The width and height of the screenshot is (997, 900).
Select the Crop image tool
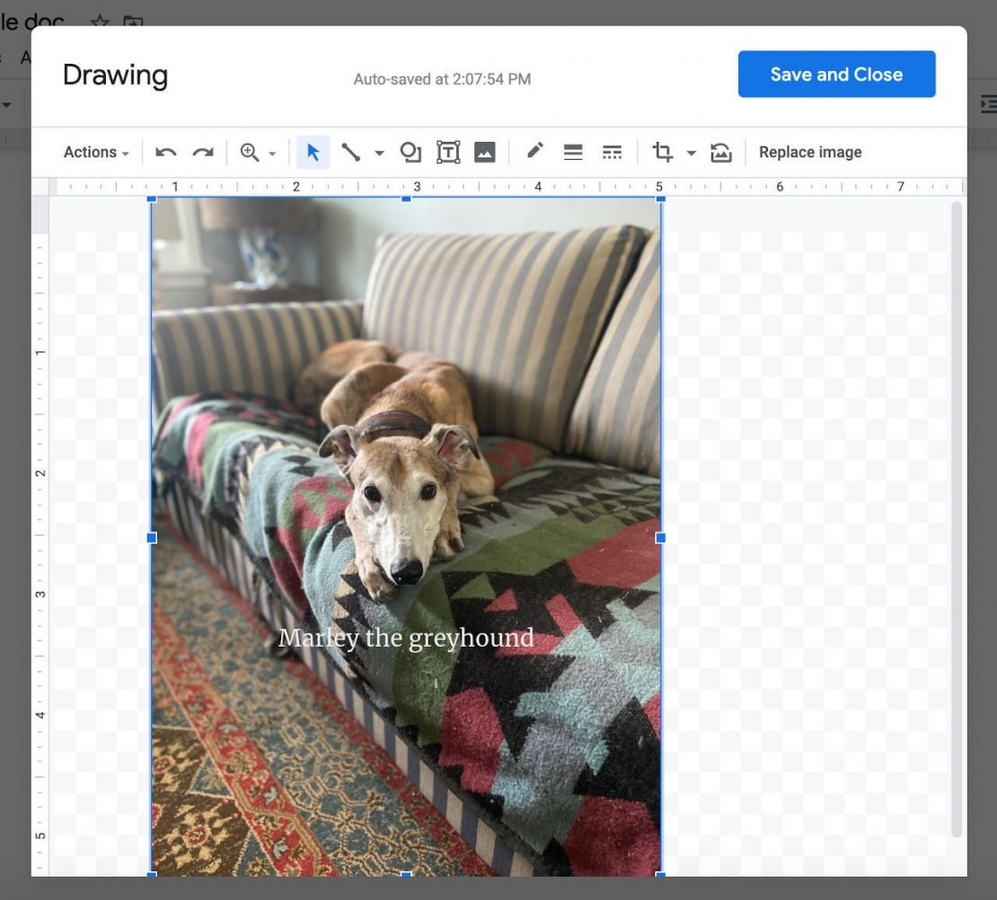(x=661, y=151)
